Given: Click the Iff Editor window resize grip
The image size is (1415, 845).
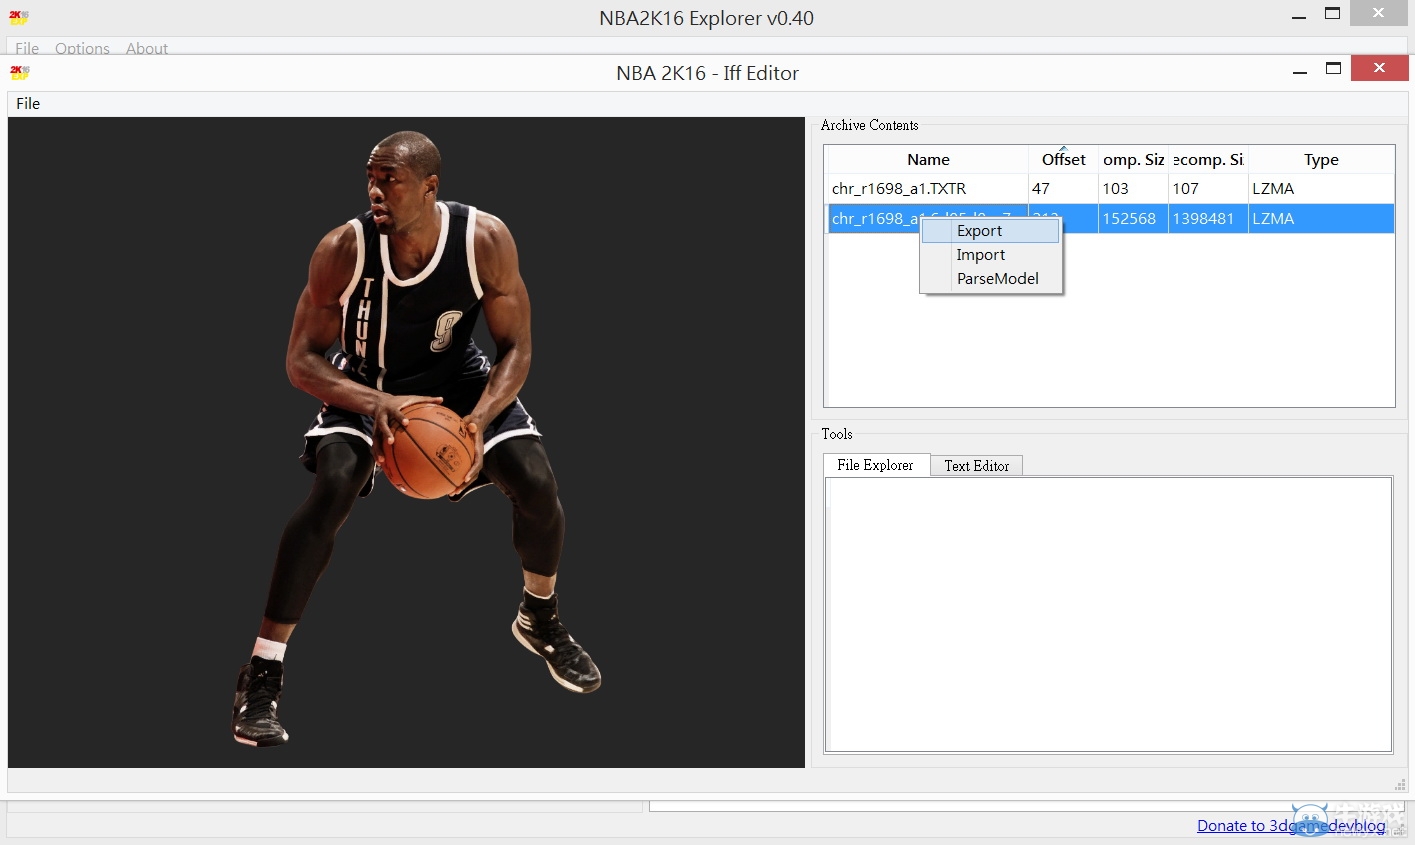Looking at the screenshot, I should 1400,785.
